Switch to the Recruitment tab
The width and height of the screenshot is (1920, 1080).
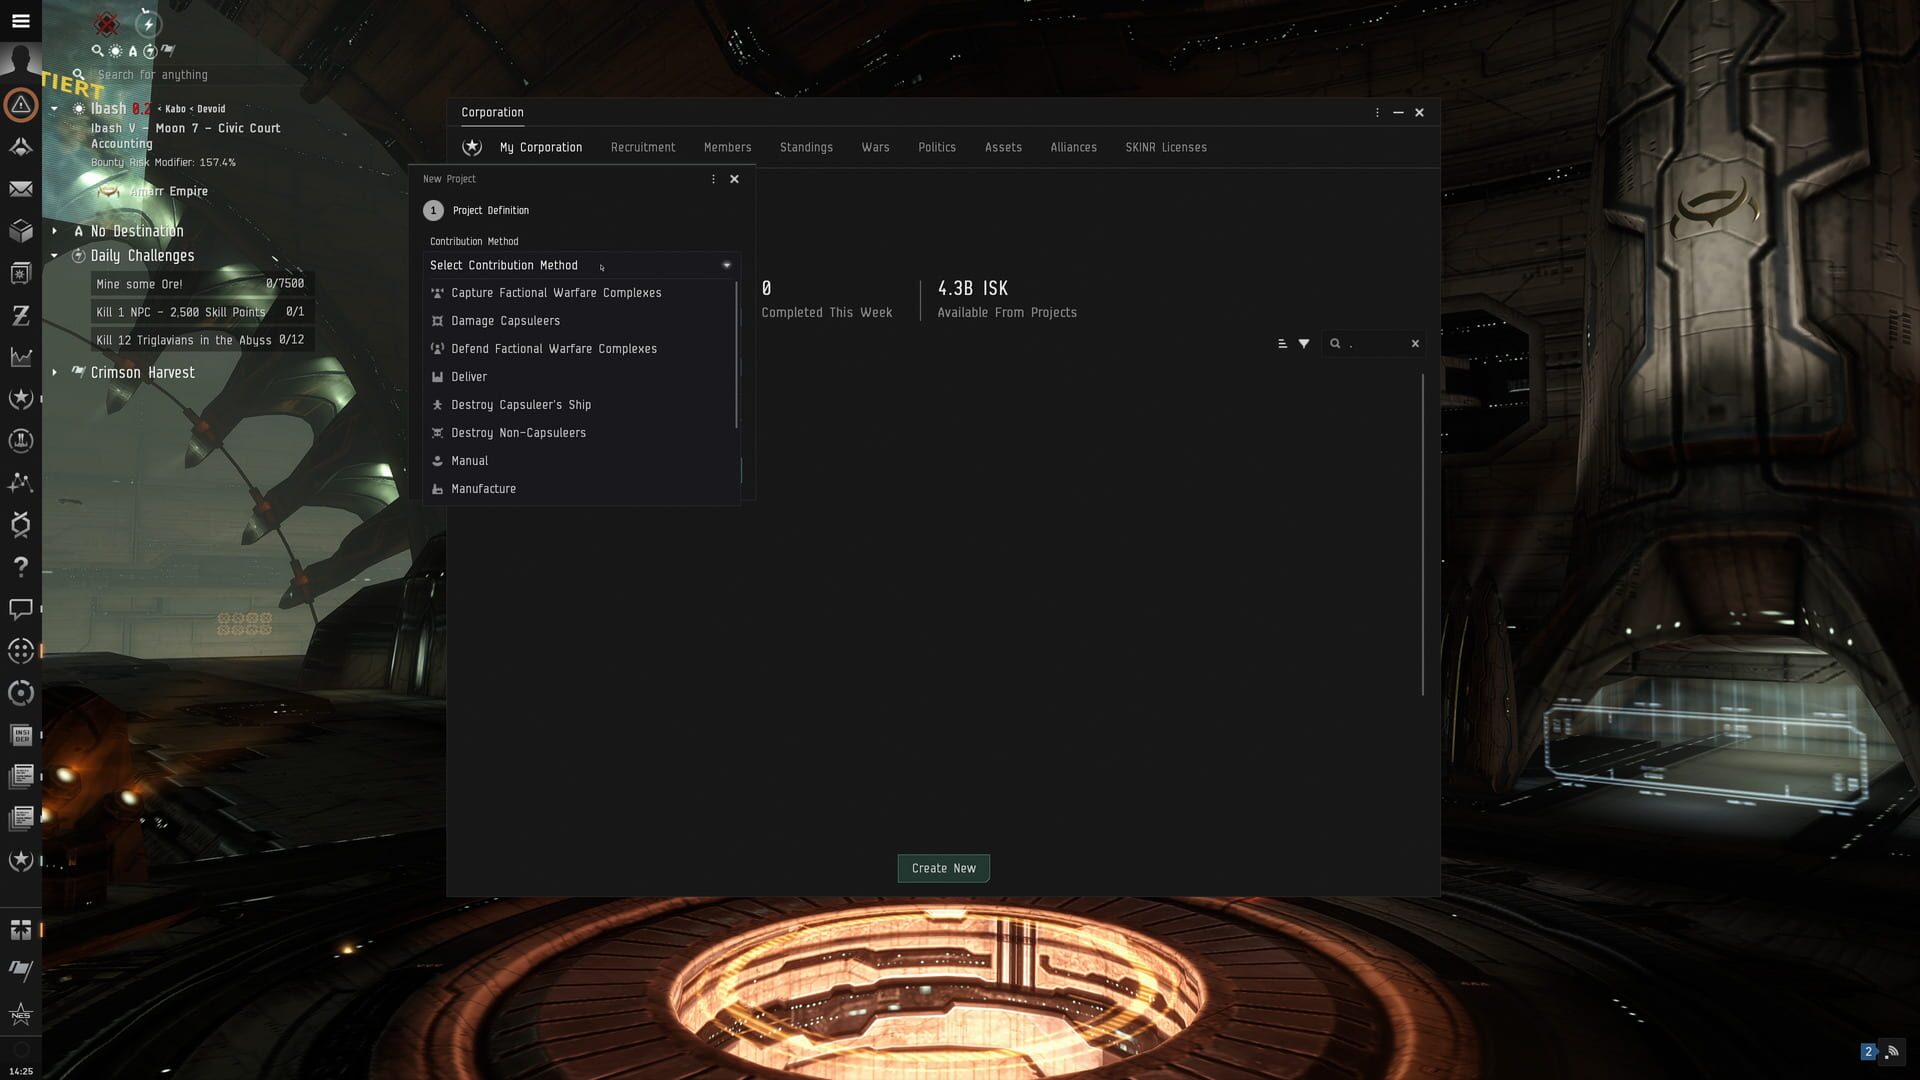point(642,147)
